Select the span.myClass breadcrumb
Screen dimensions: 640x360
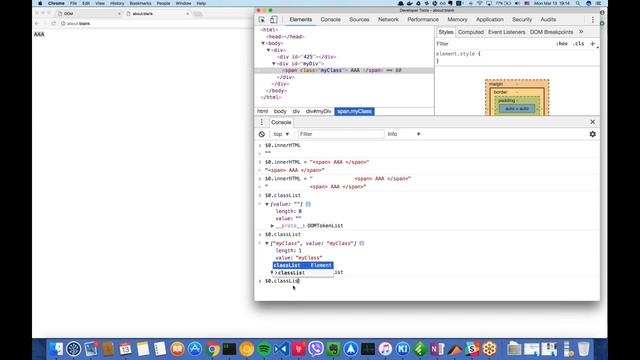354,111
